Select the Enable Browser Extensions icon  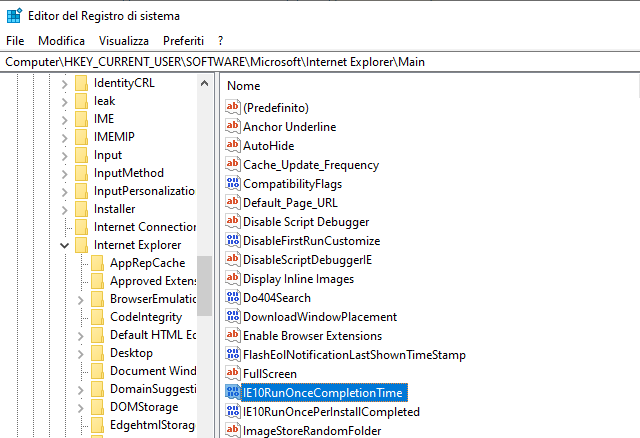point(233,335)
